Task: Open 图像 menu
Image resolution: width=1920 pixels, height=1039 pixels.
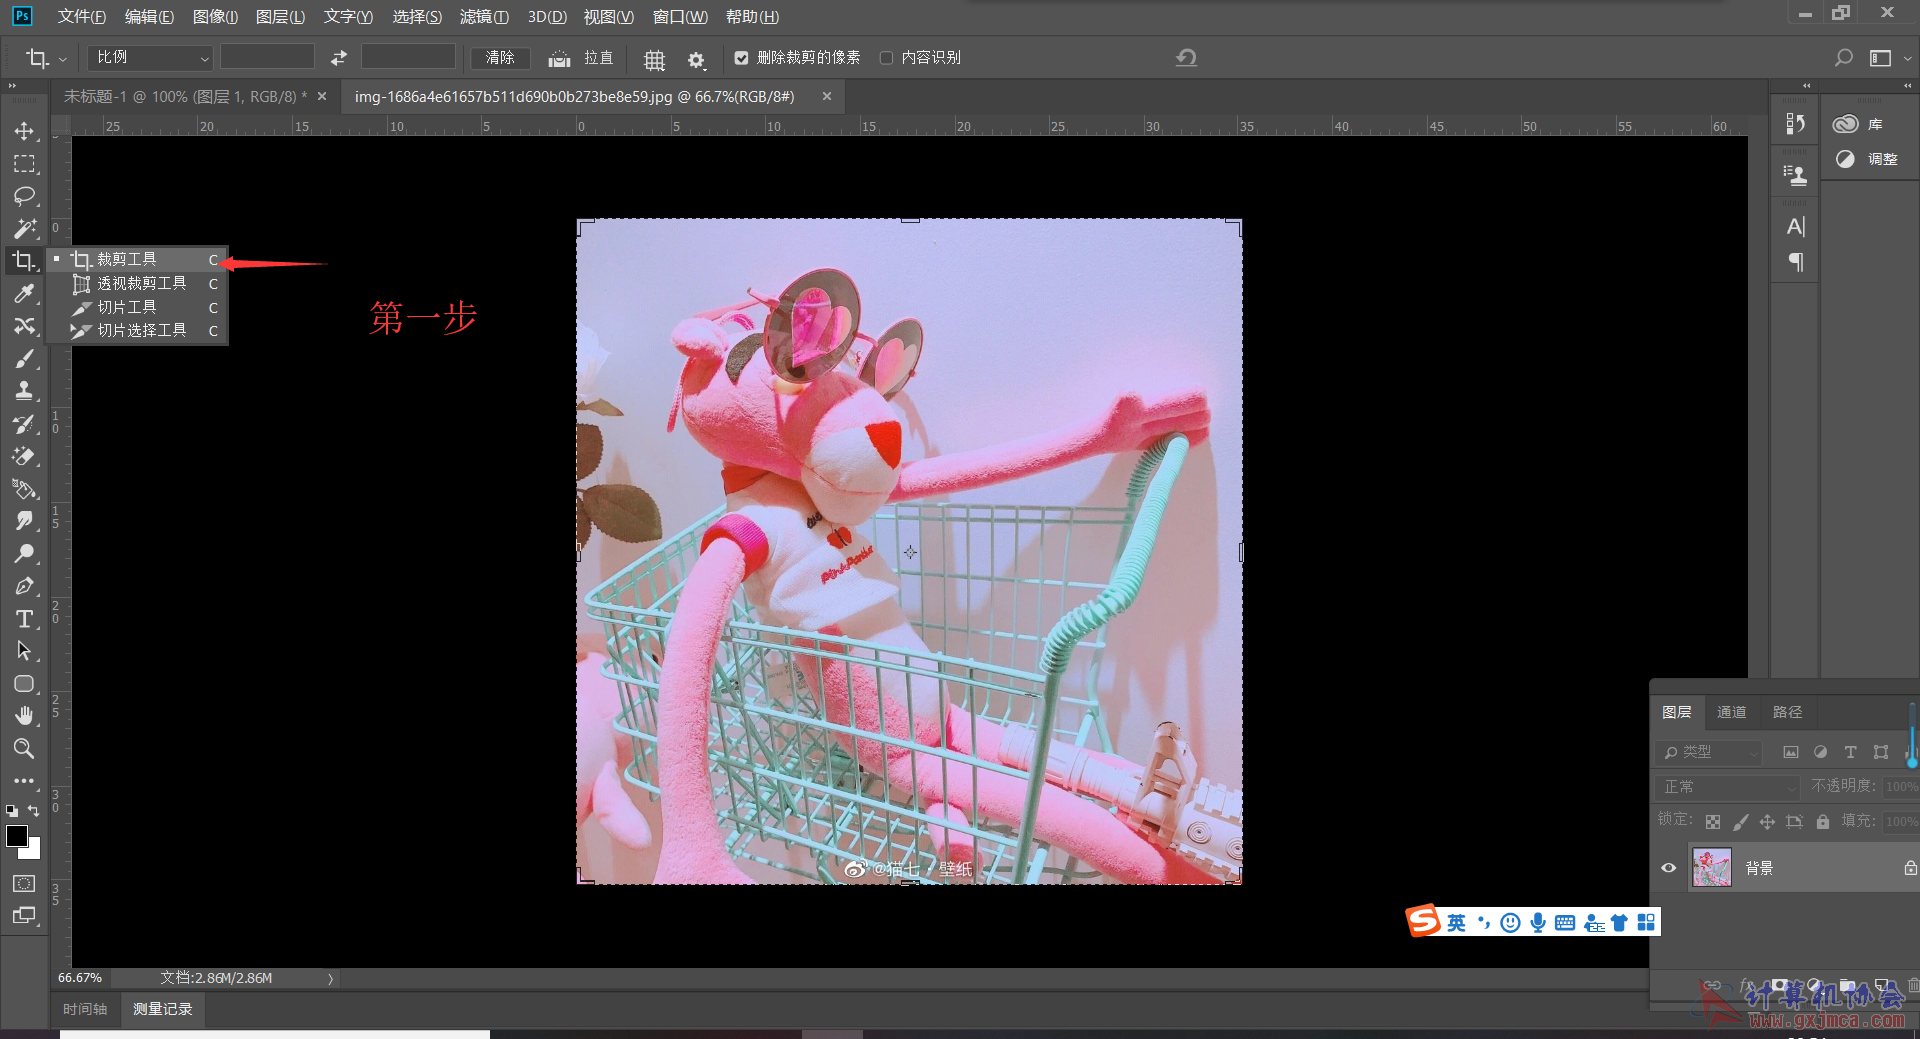Action: pyautogui.click(x=215, y=17)
